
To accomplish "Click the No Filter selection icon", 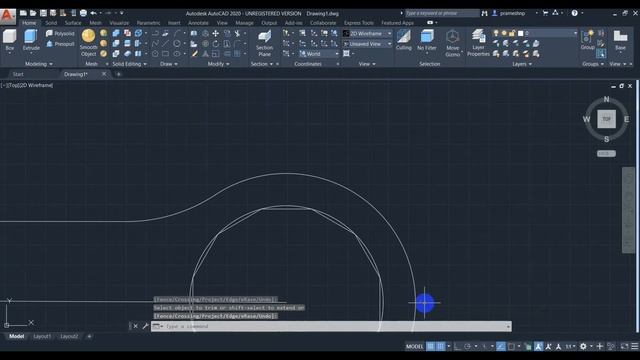I will pyautogui.click(x=427, y=40).
